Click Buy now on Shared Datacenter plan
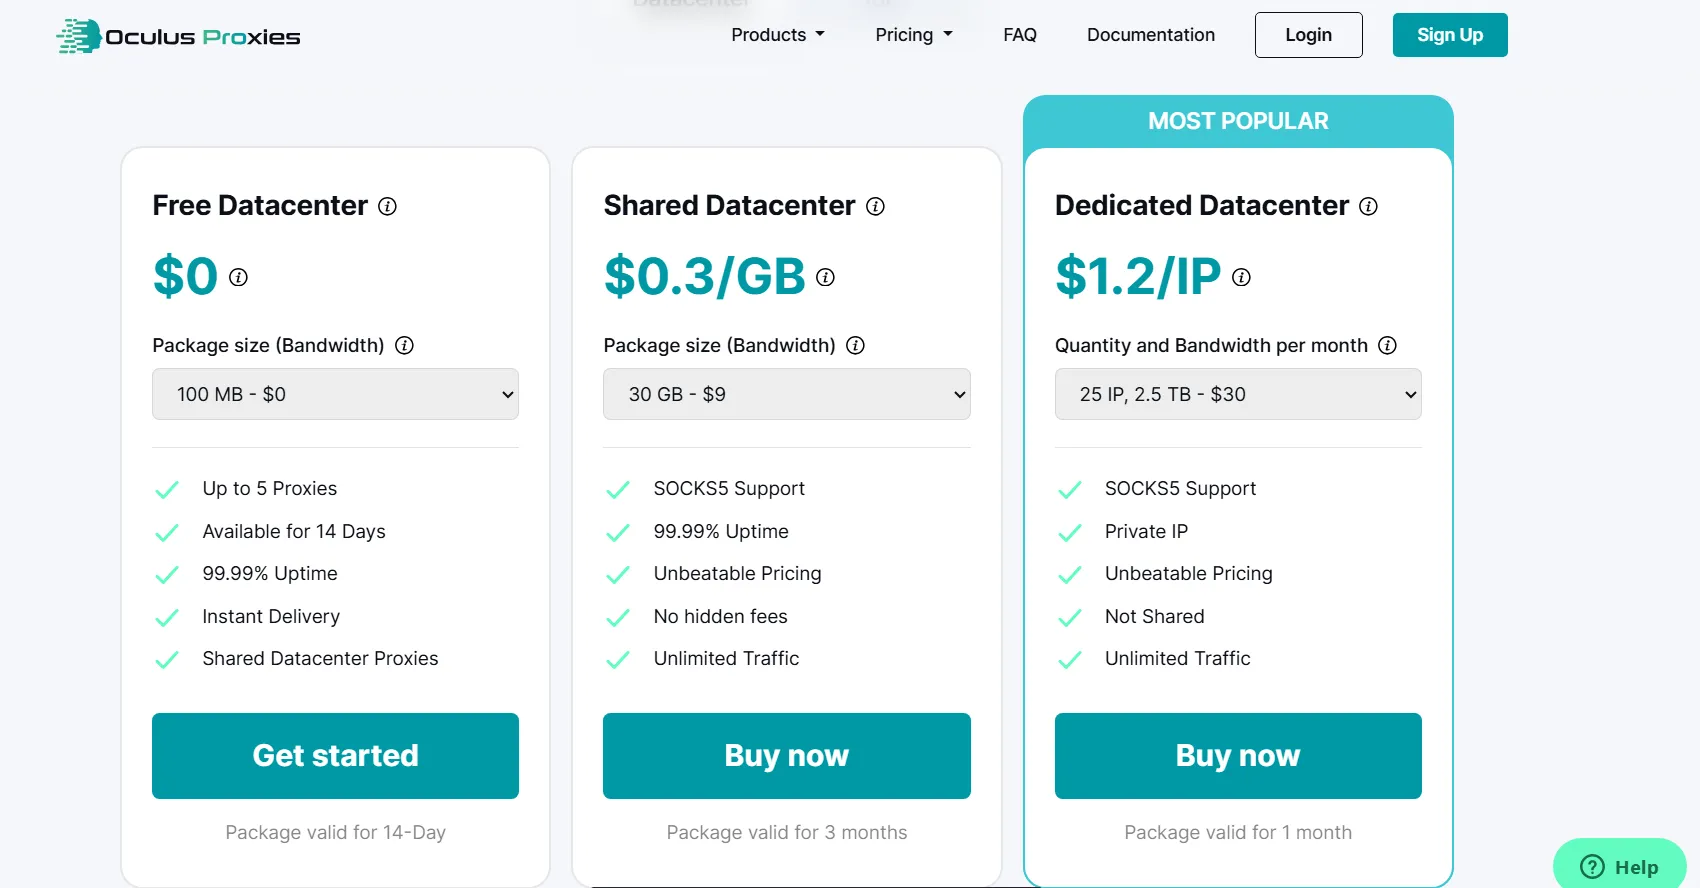The height and width of the screenshot is (888, 1700). (787, 756)
